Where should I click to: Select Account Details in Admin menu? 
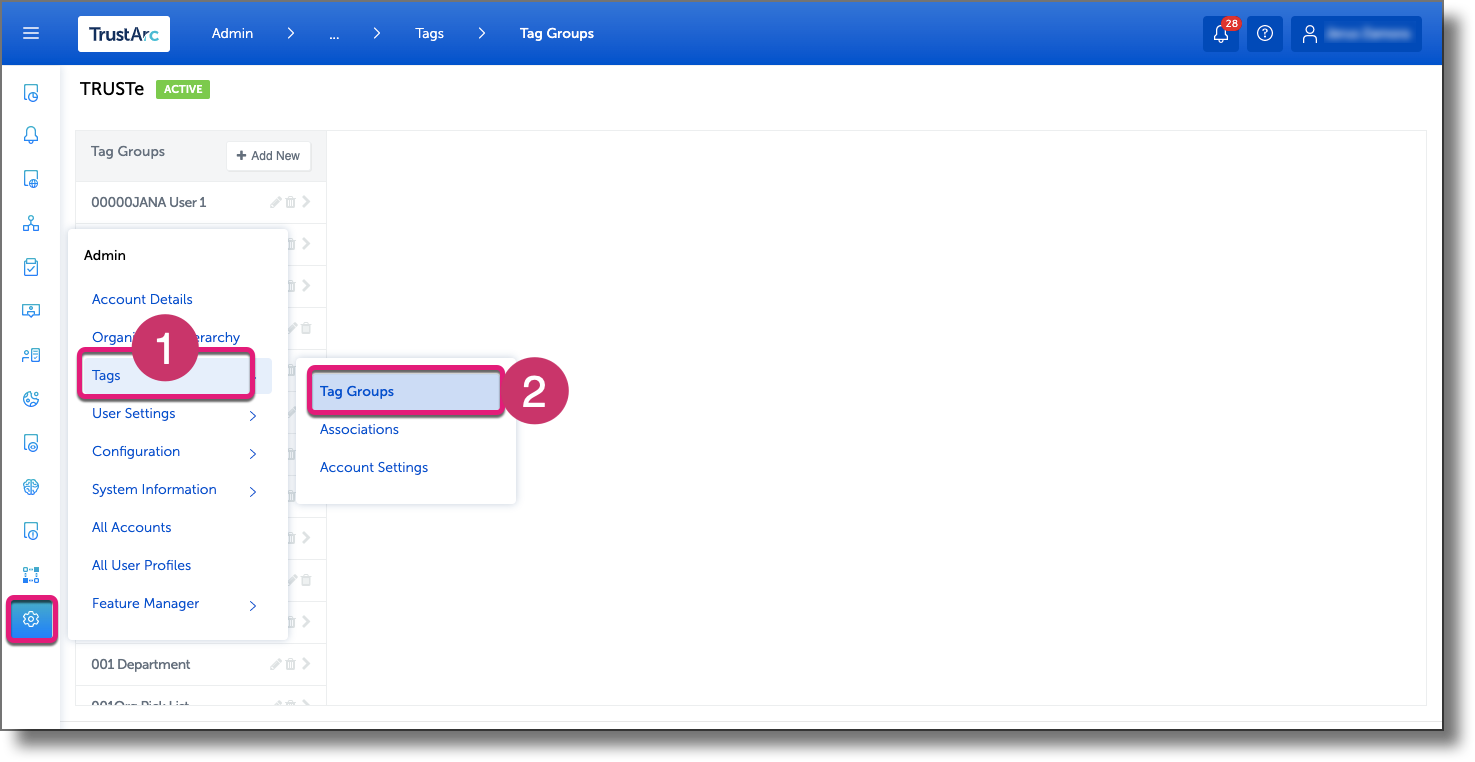142,299
